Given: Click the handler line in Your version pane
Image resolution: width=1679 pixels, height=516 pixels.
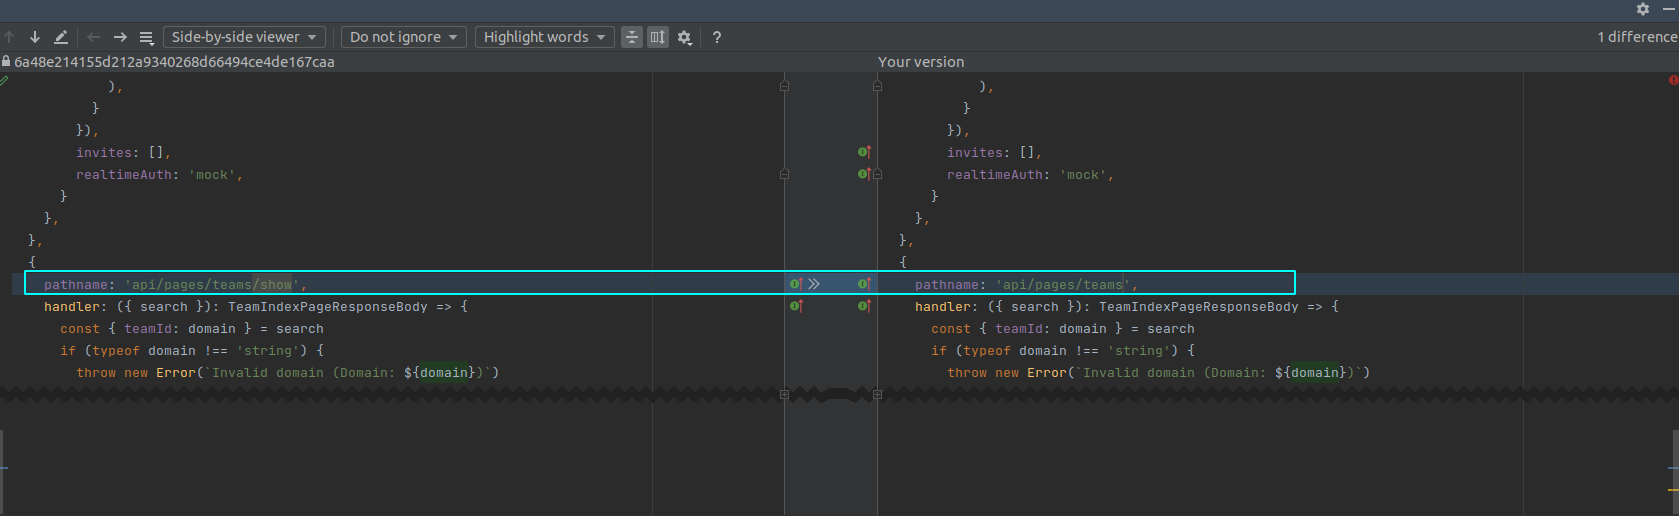Looking at the screenshot, I should click(x=1127, y=306).
